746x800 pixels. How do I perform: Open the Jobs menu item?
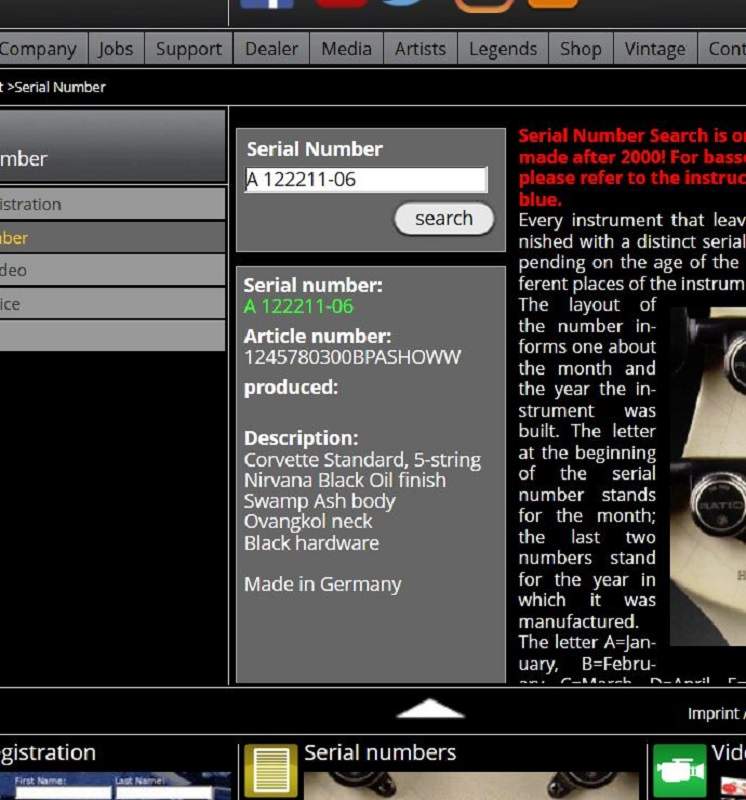[x=116, y=48]
